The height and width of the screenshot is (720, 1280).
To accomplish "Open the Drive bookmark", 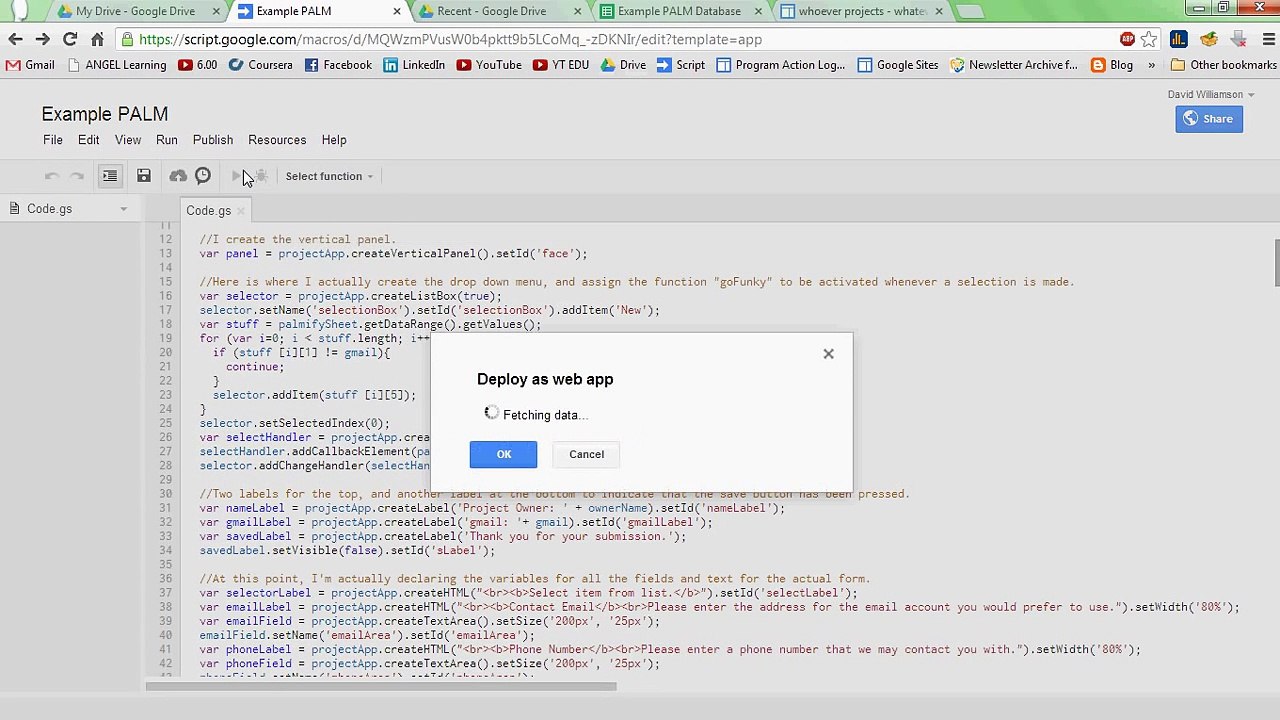I will [x=623, y=65].
